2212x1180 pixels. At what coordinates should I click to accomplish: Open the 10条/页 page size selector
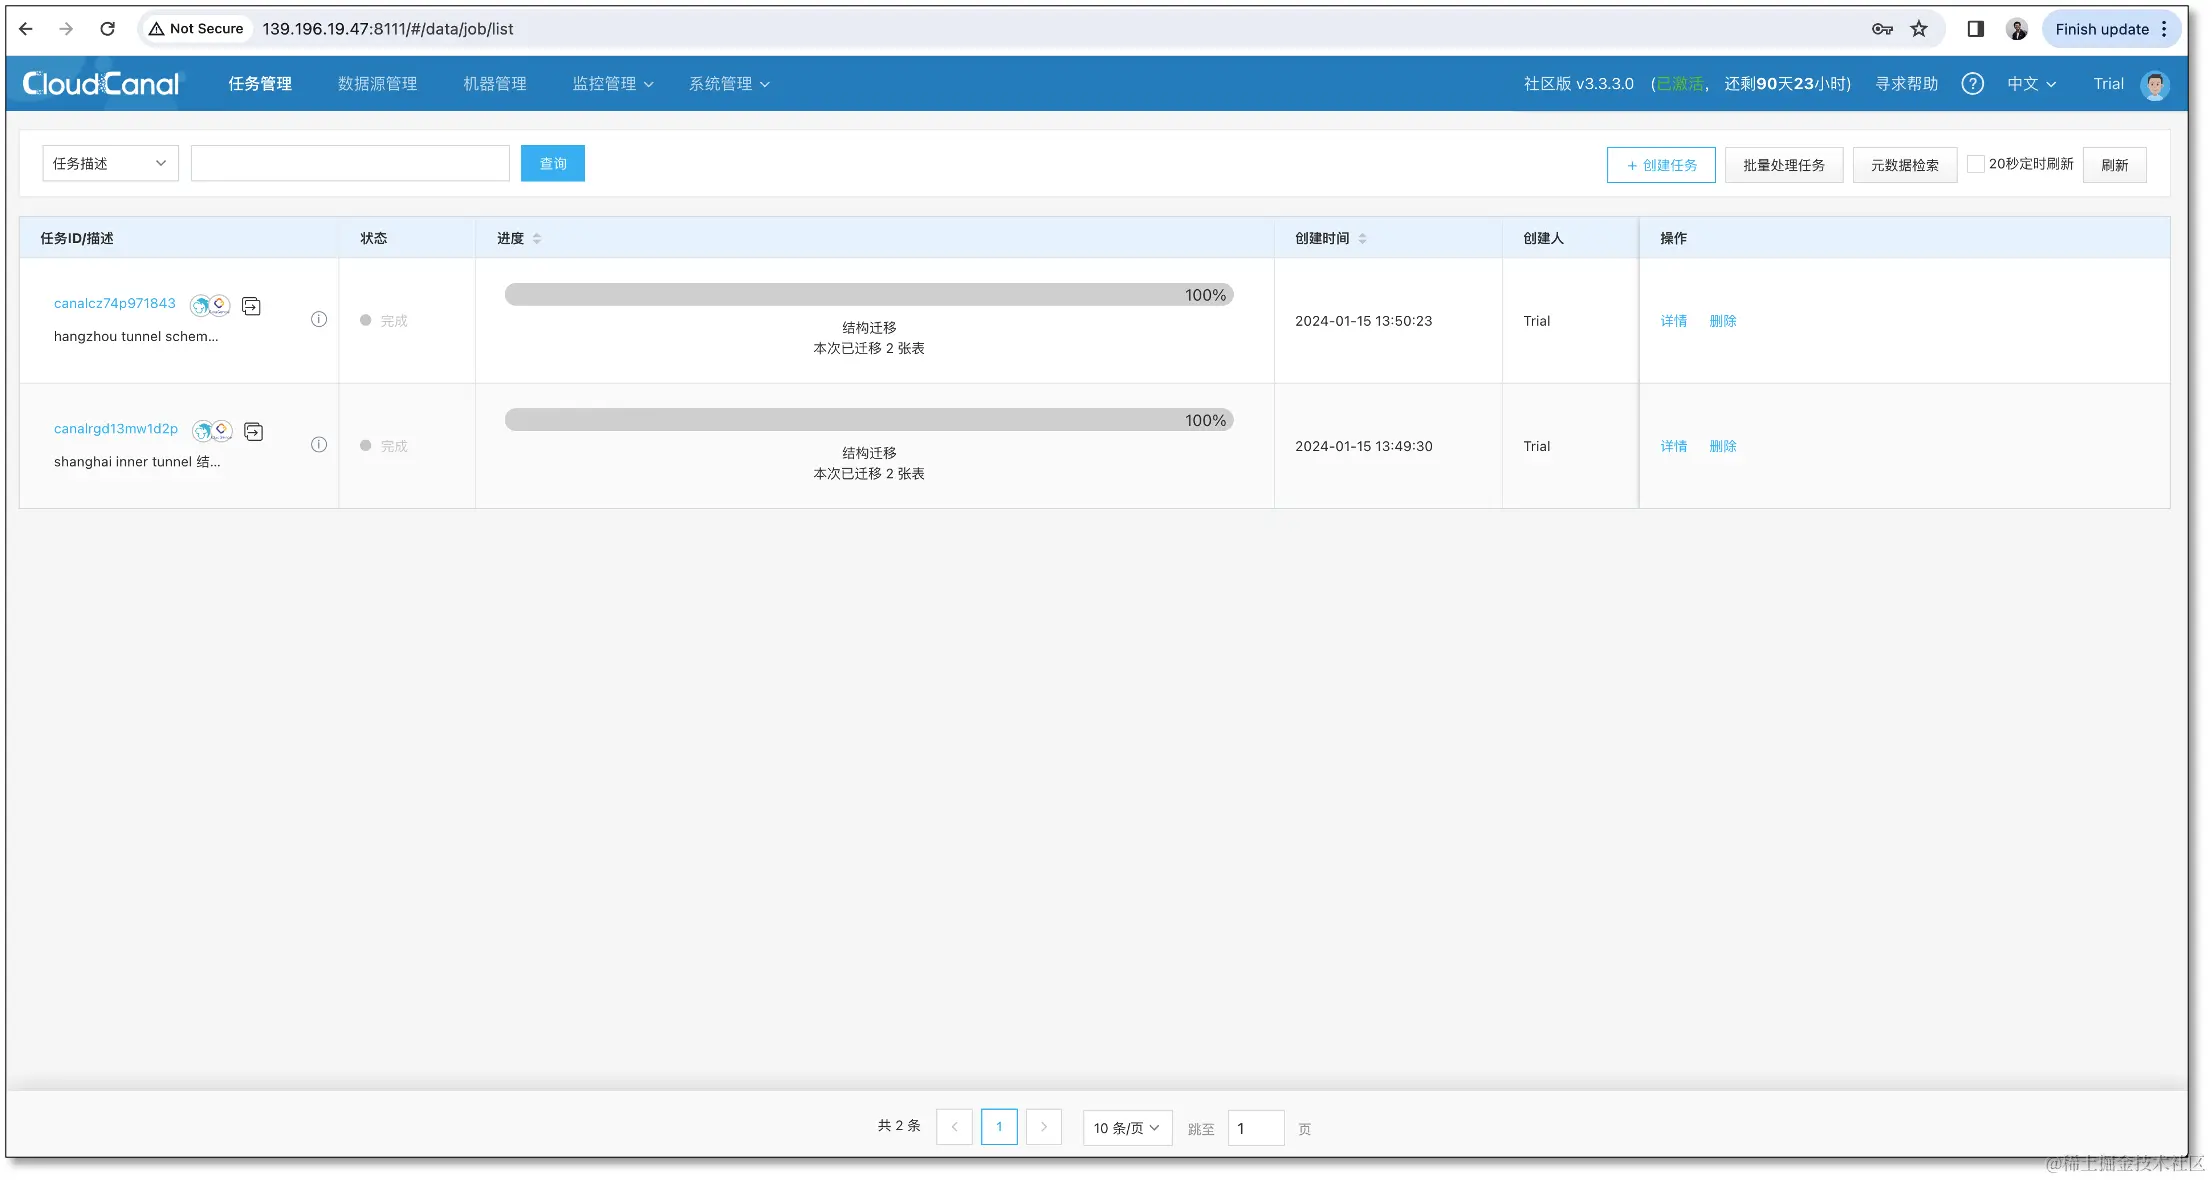coord(1126,1127)
